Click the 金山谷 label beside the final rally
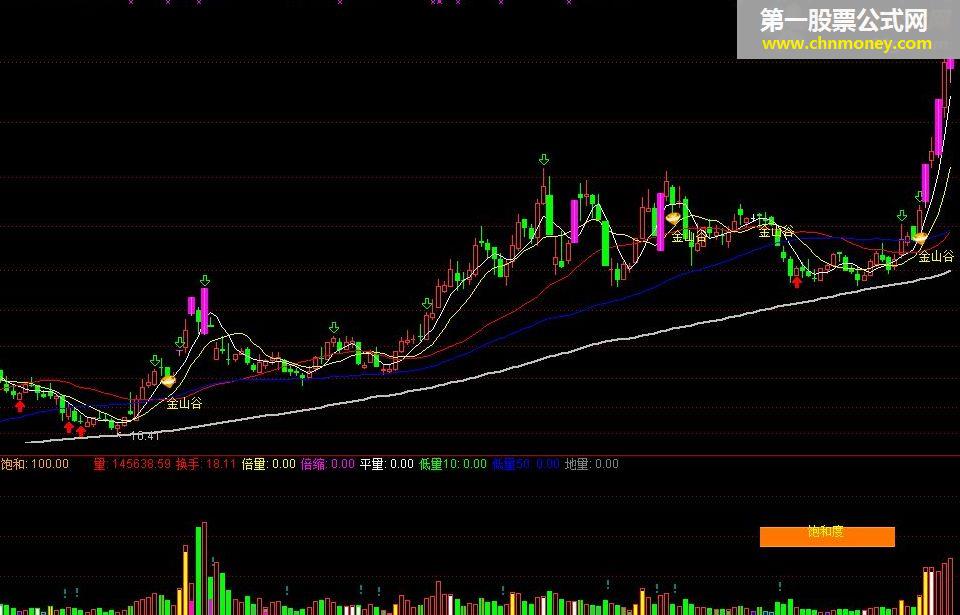 (936, 256)
